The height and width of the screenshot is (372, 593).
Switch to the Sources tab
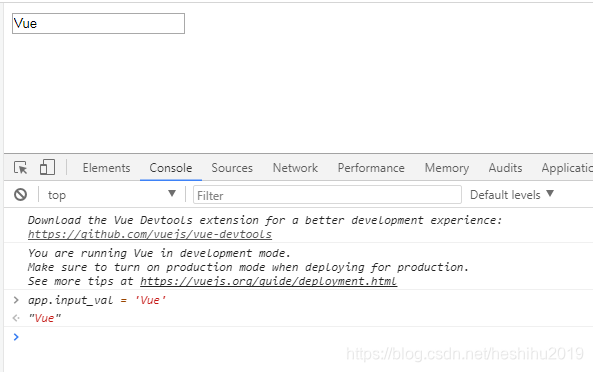[x=232, y=168]
